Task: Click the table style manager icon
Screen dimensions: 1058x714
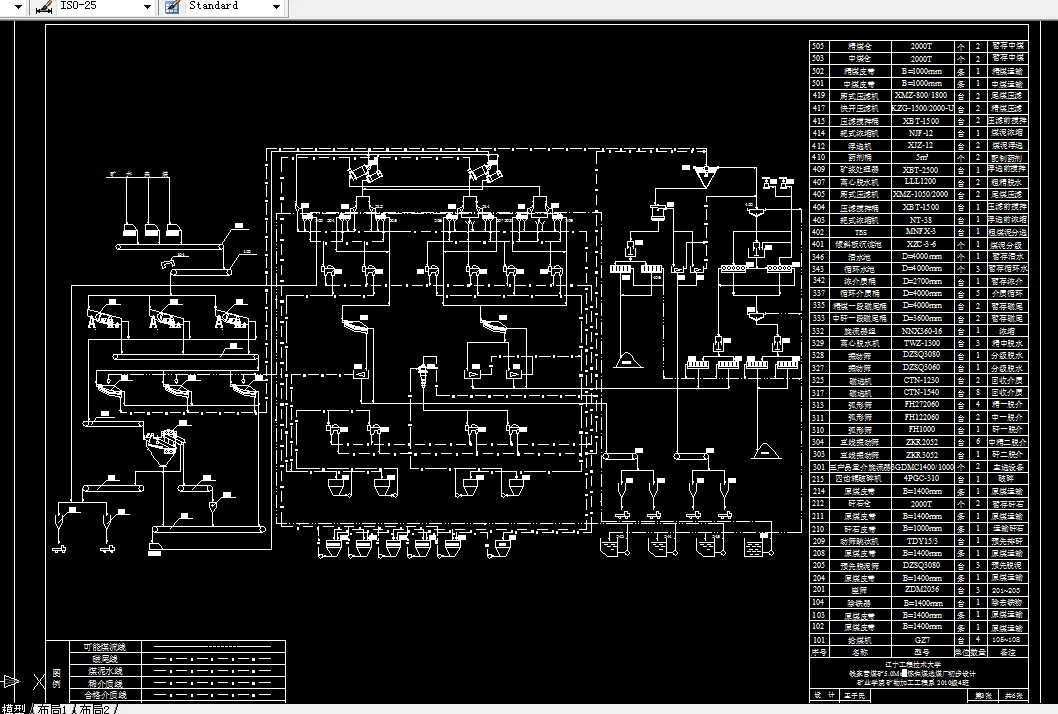Action: (x=173, y=7)
